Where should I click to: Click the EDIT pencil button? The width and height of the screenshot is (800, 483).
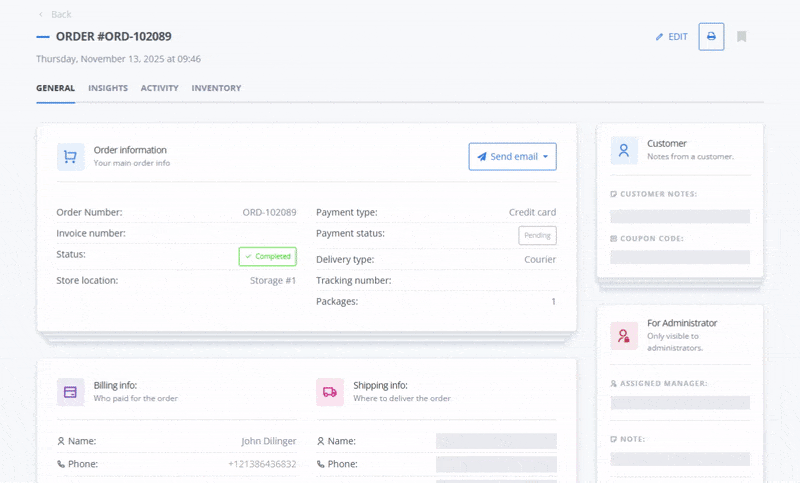click(x=671, y=37)
